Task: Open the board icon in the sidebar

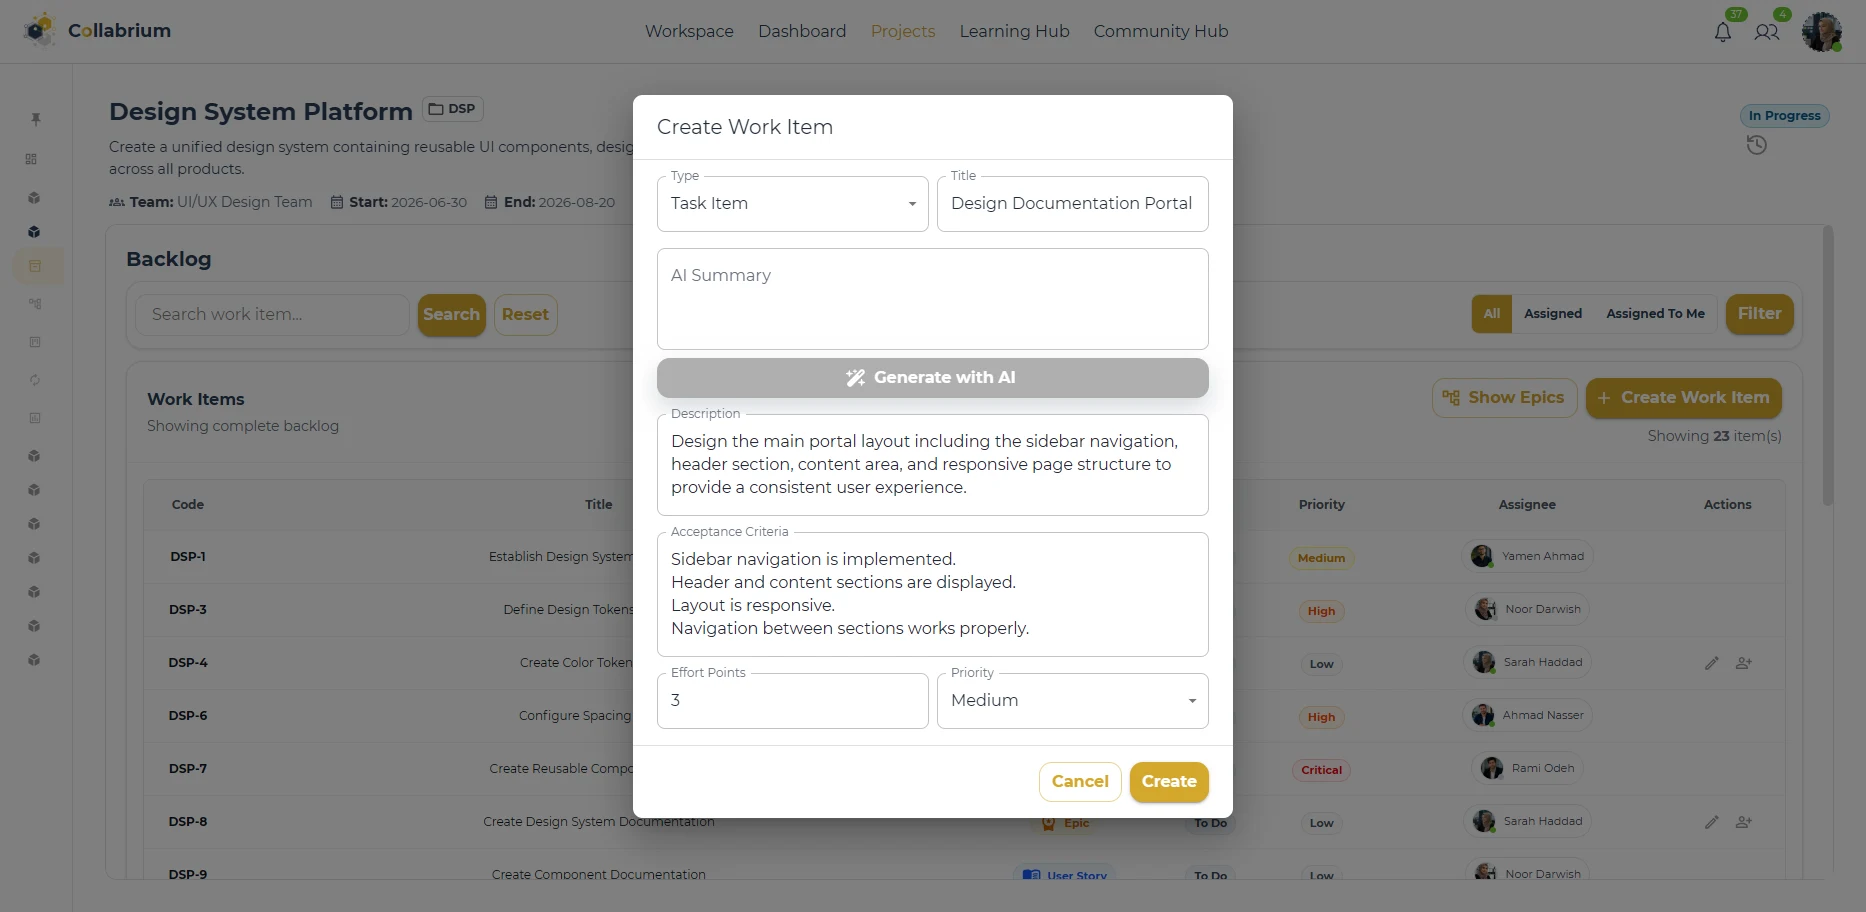Action: tap(35, 342)
